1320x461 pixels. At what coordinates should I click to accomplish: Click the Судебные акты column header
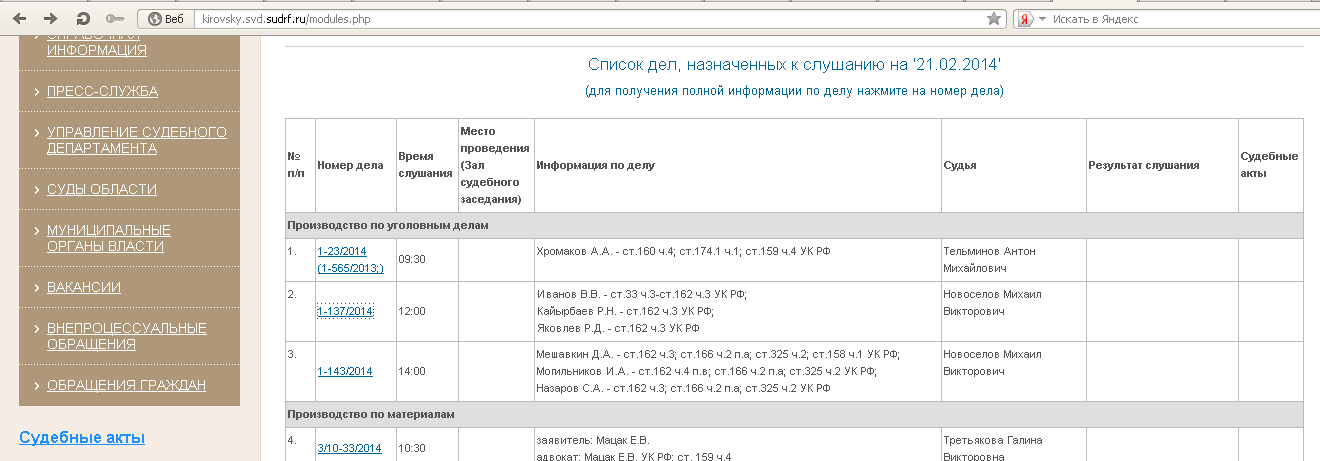1269,165
